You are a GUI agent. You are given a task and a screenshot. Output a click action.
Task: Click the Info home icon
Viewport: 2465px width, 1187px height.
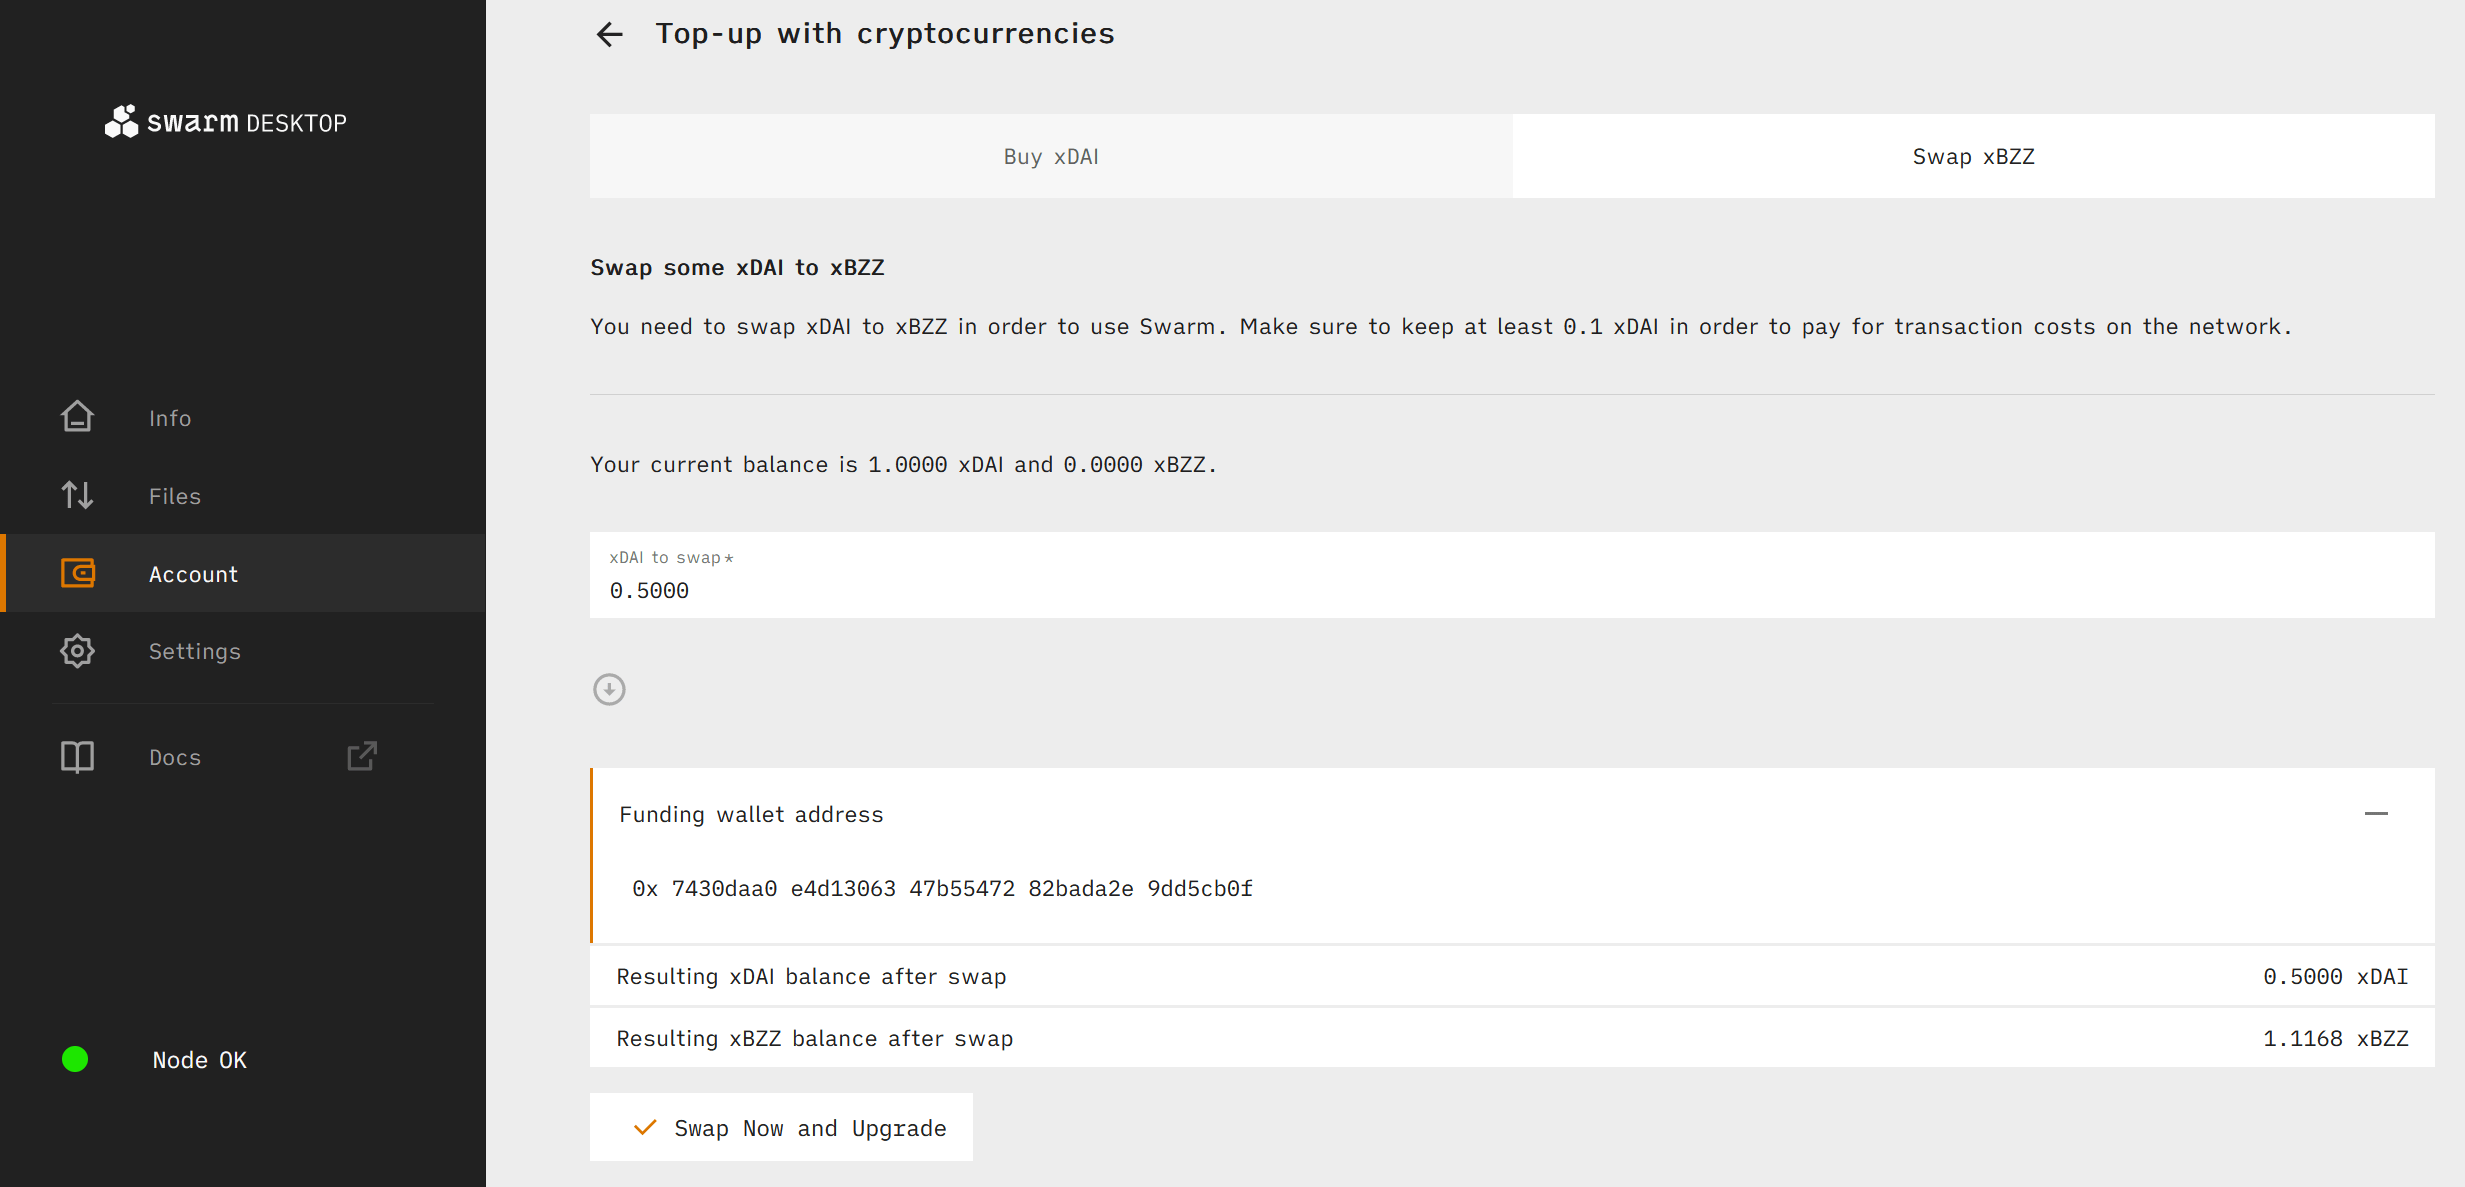coord(77,417)
